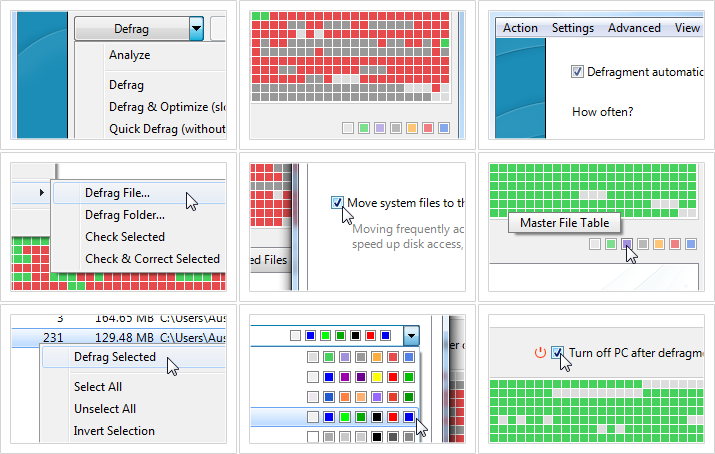Select Defrag File... in the context menu
Image resolution: width=715 pixels, height=454 pixels.
tap(117, 193)
